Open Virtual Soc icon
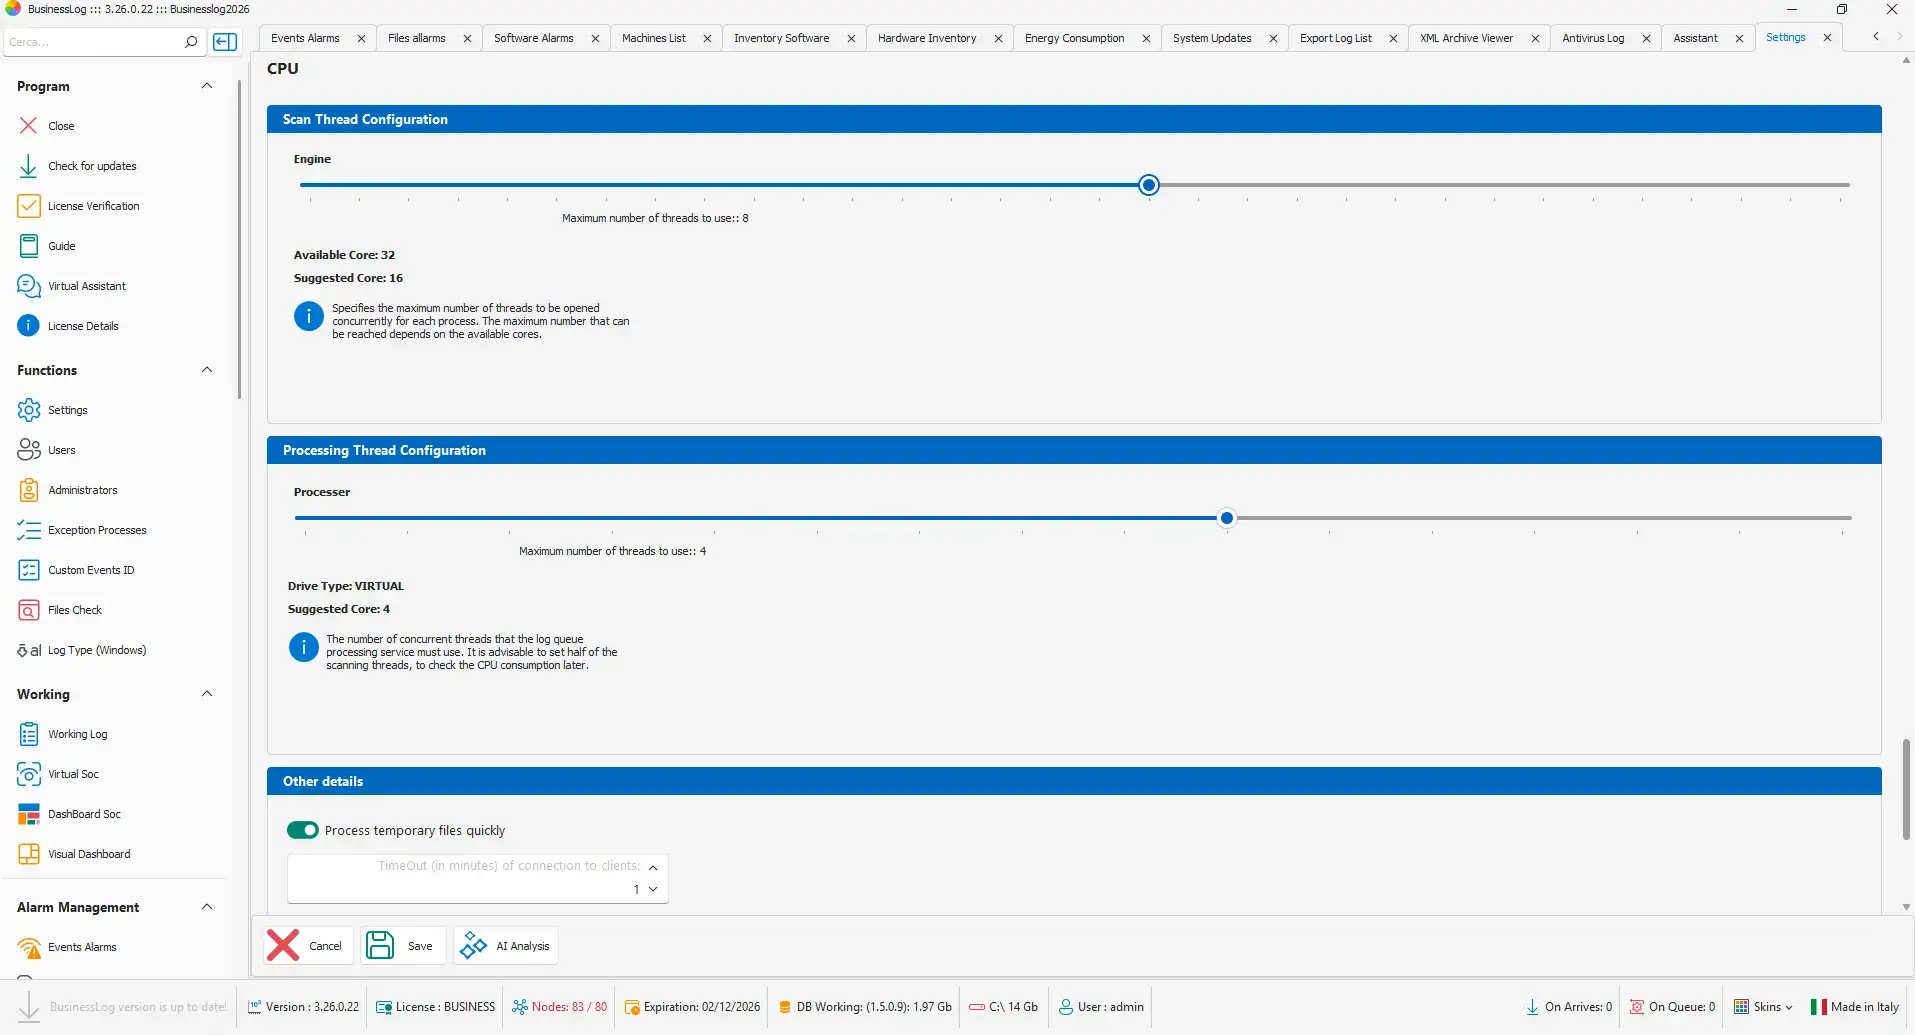1915x1035 pixels. click(28, 774)
